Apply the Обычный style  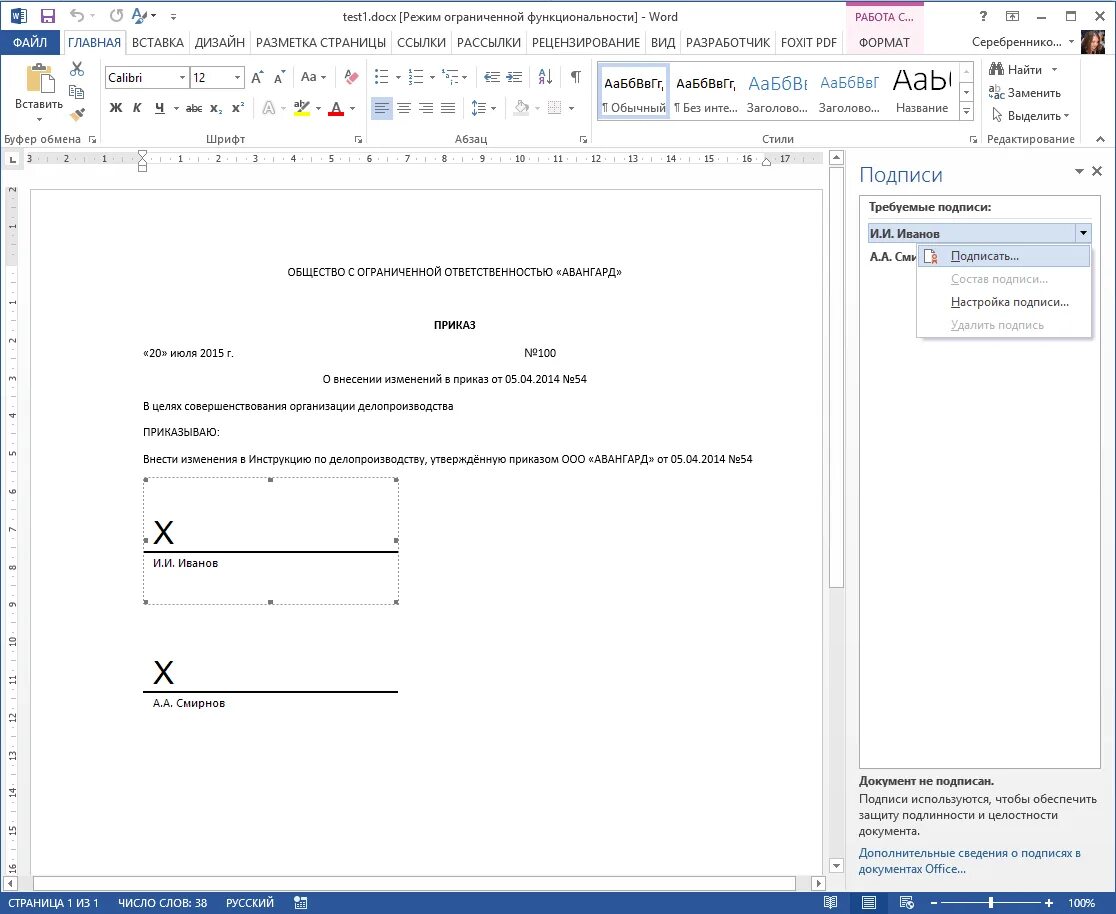click(633, 93)
